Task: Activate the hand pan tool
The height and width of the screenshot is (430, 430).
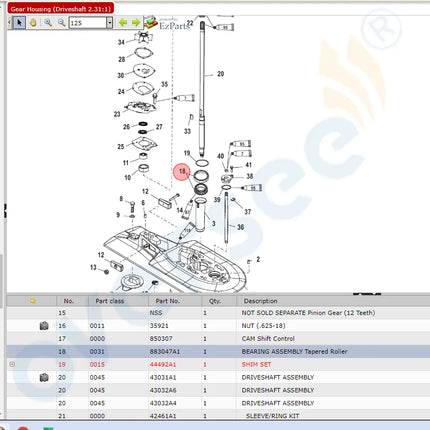Action: [x=33, y=23]
